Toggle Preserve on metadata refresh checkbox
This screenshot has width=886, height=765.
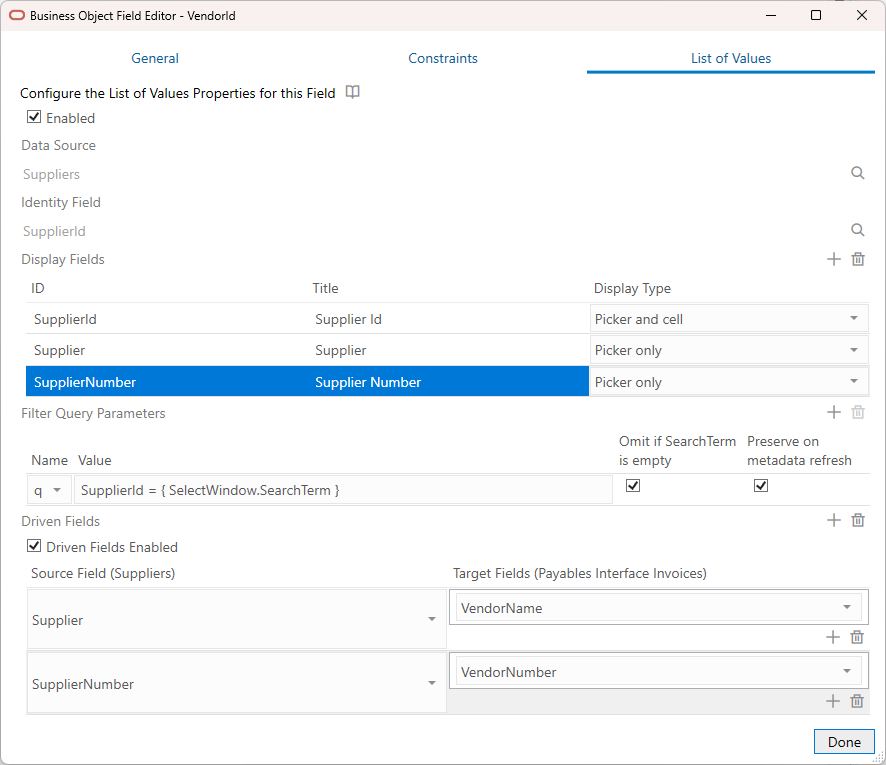point(761,486)
